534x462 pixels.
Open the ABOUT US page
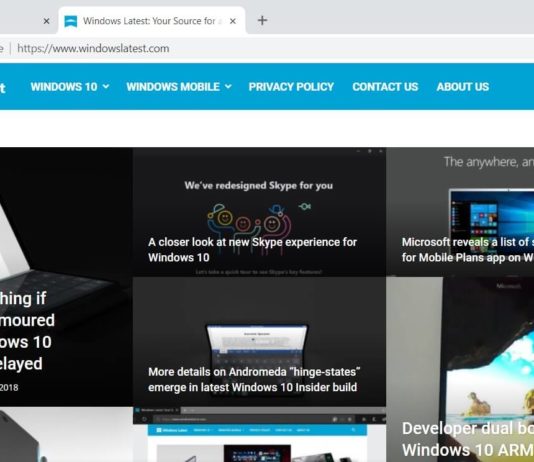tap(463, 87)
